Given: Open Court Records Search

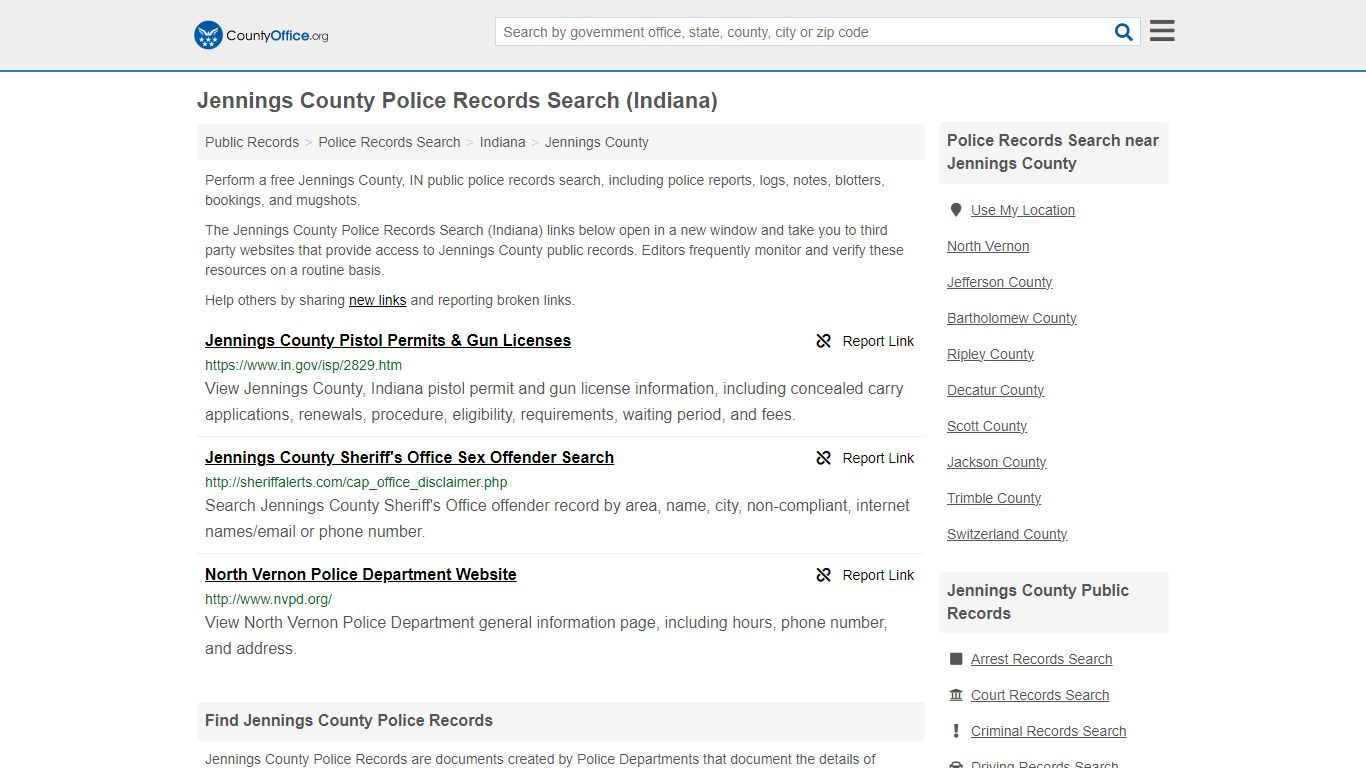Looking at the screenshot, I should pyautogui.click(x=1040, y=695).
